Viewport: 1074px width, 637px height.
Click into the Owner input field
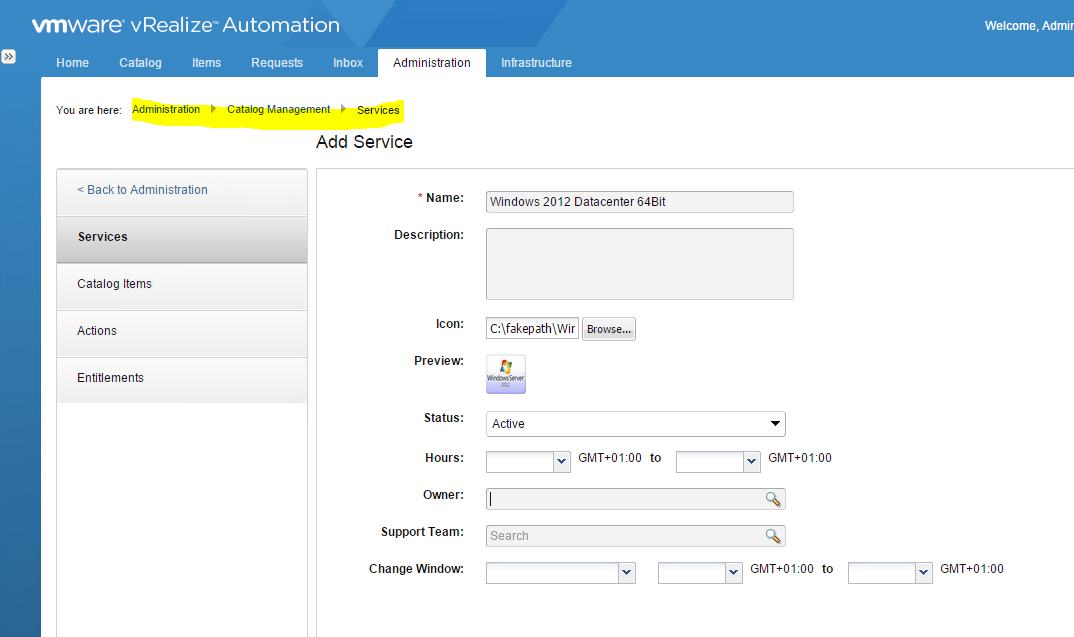coord(636,499)
